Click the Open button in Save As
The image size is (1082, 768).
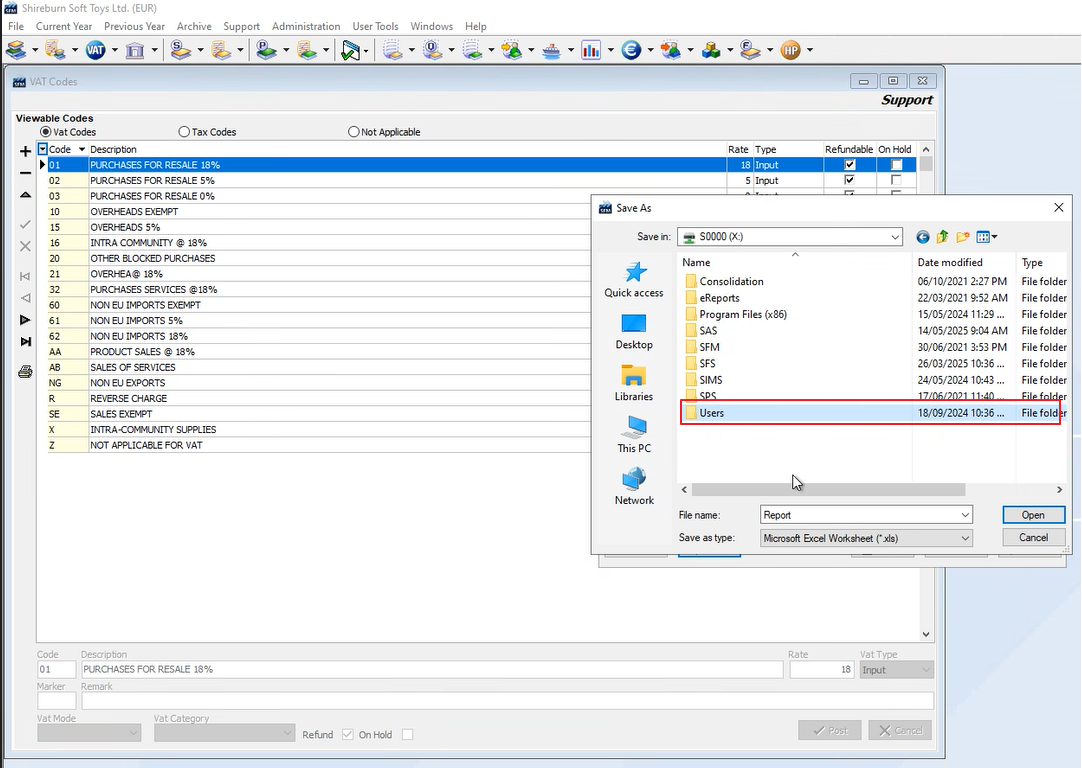click(x=1033, y=515)
